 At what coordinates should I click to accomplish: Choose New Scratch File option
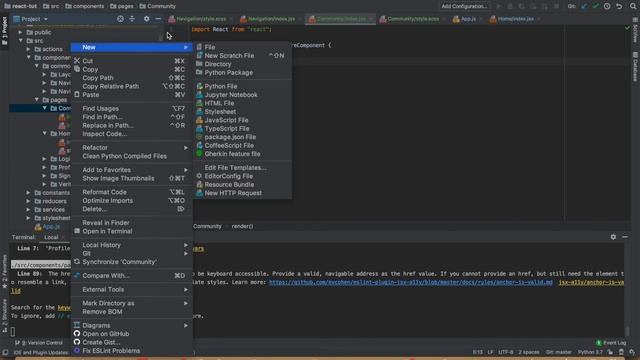coord(229,56)
